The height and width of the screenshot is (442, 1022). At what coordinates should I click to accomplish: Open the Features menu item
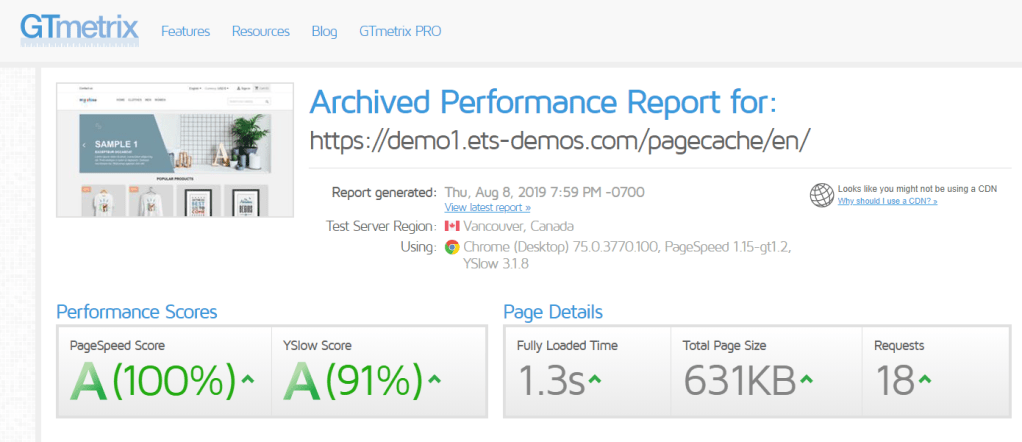[186, 31]
